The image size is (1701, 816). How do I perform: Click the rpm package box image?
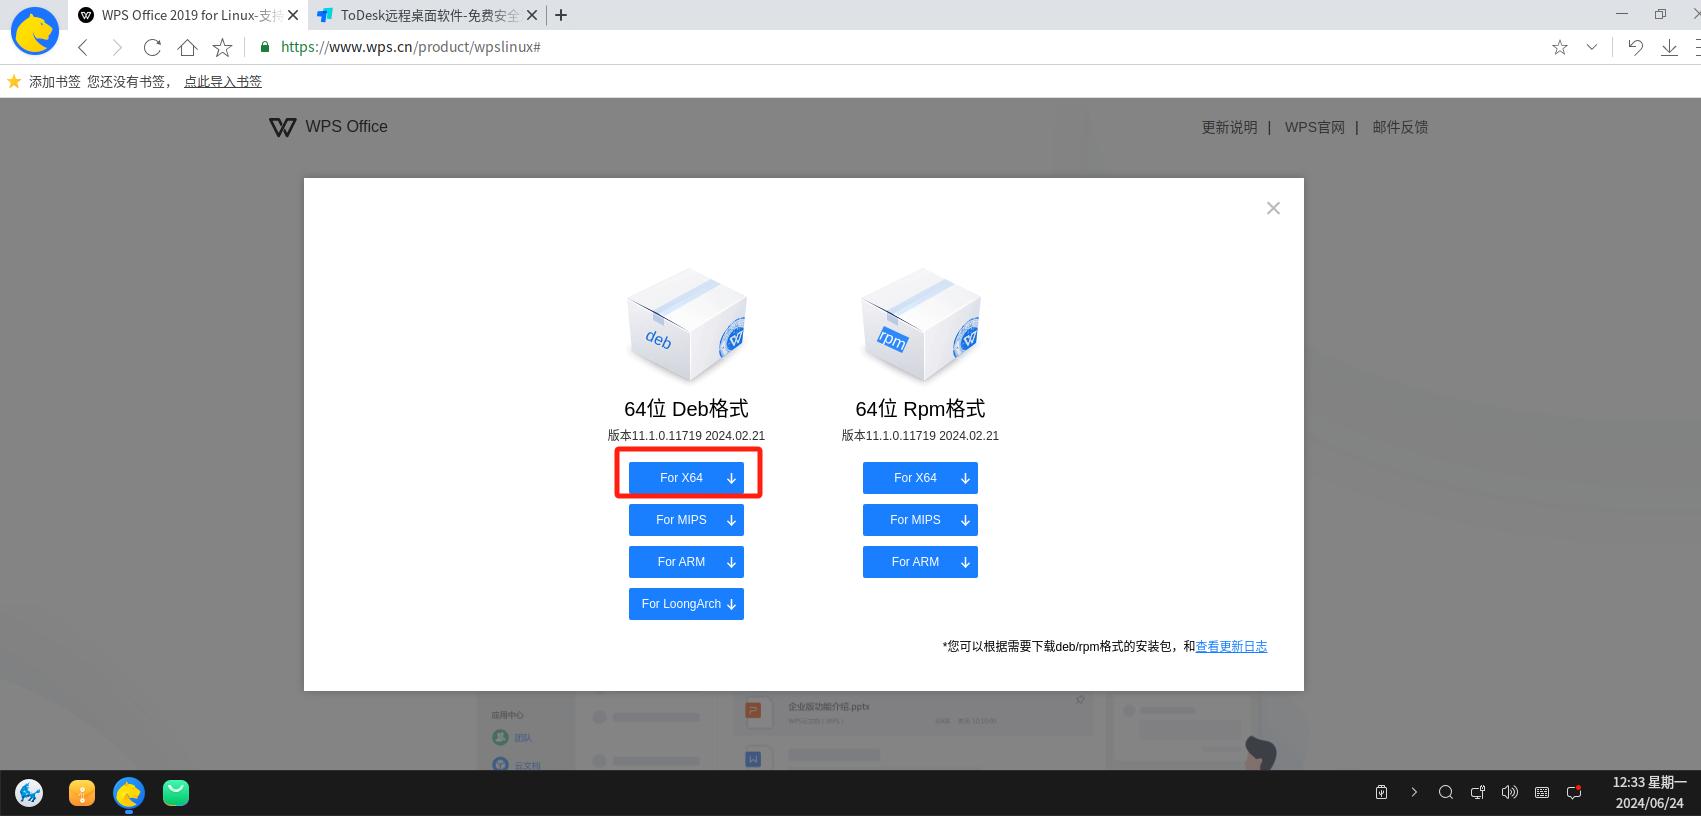point(921,326)
